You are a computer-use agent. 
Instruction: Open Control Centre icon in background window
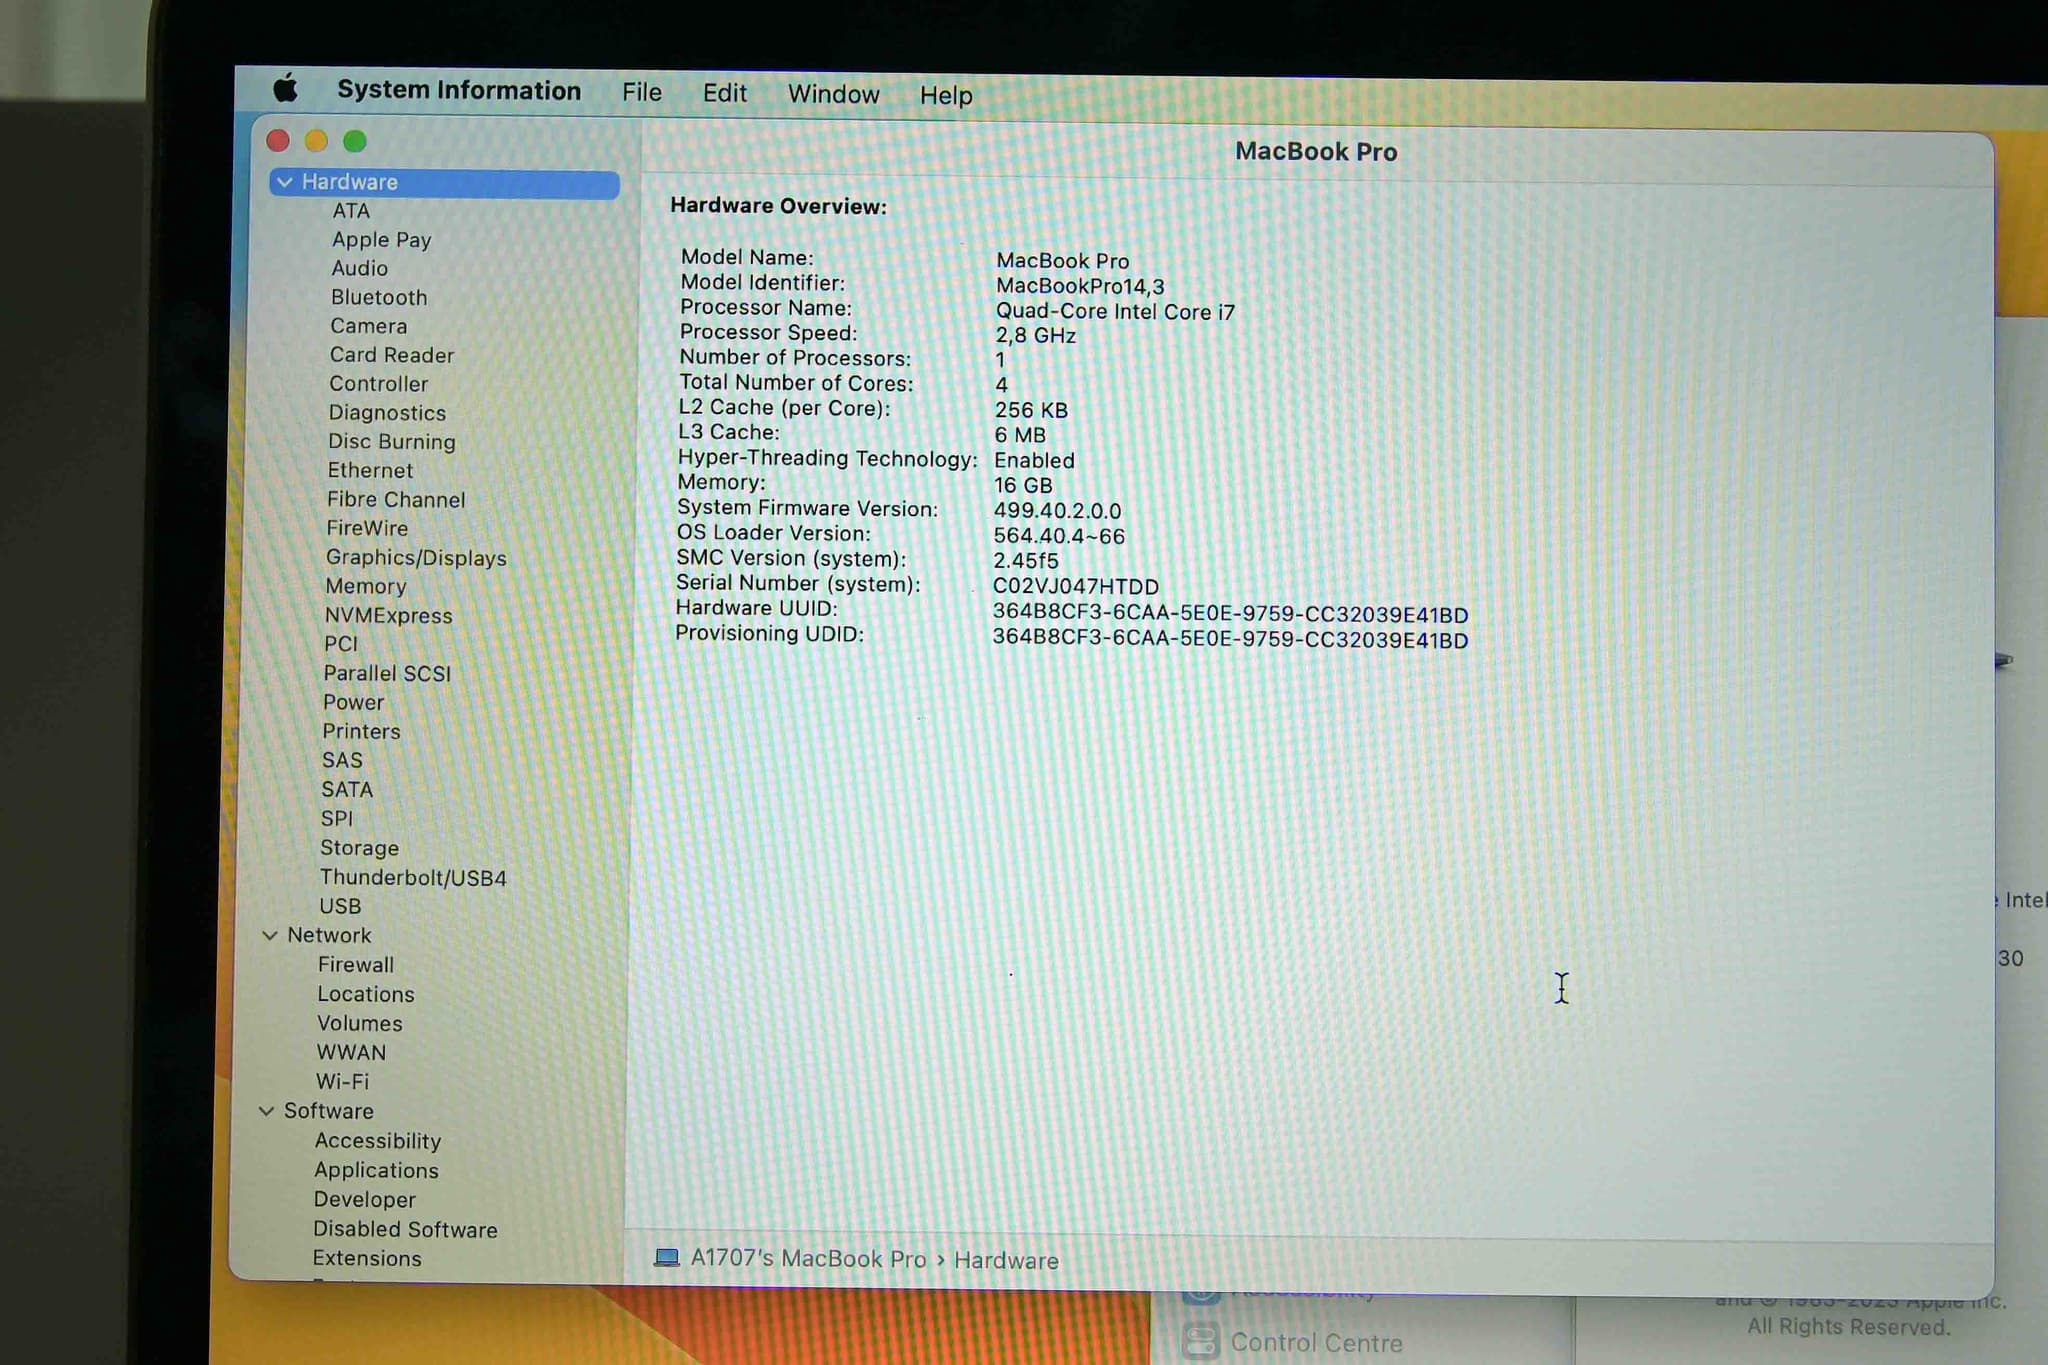coord(1201,1341)
